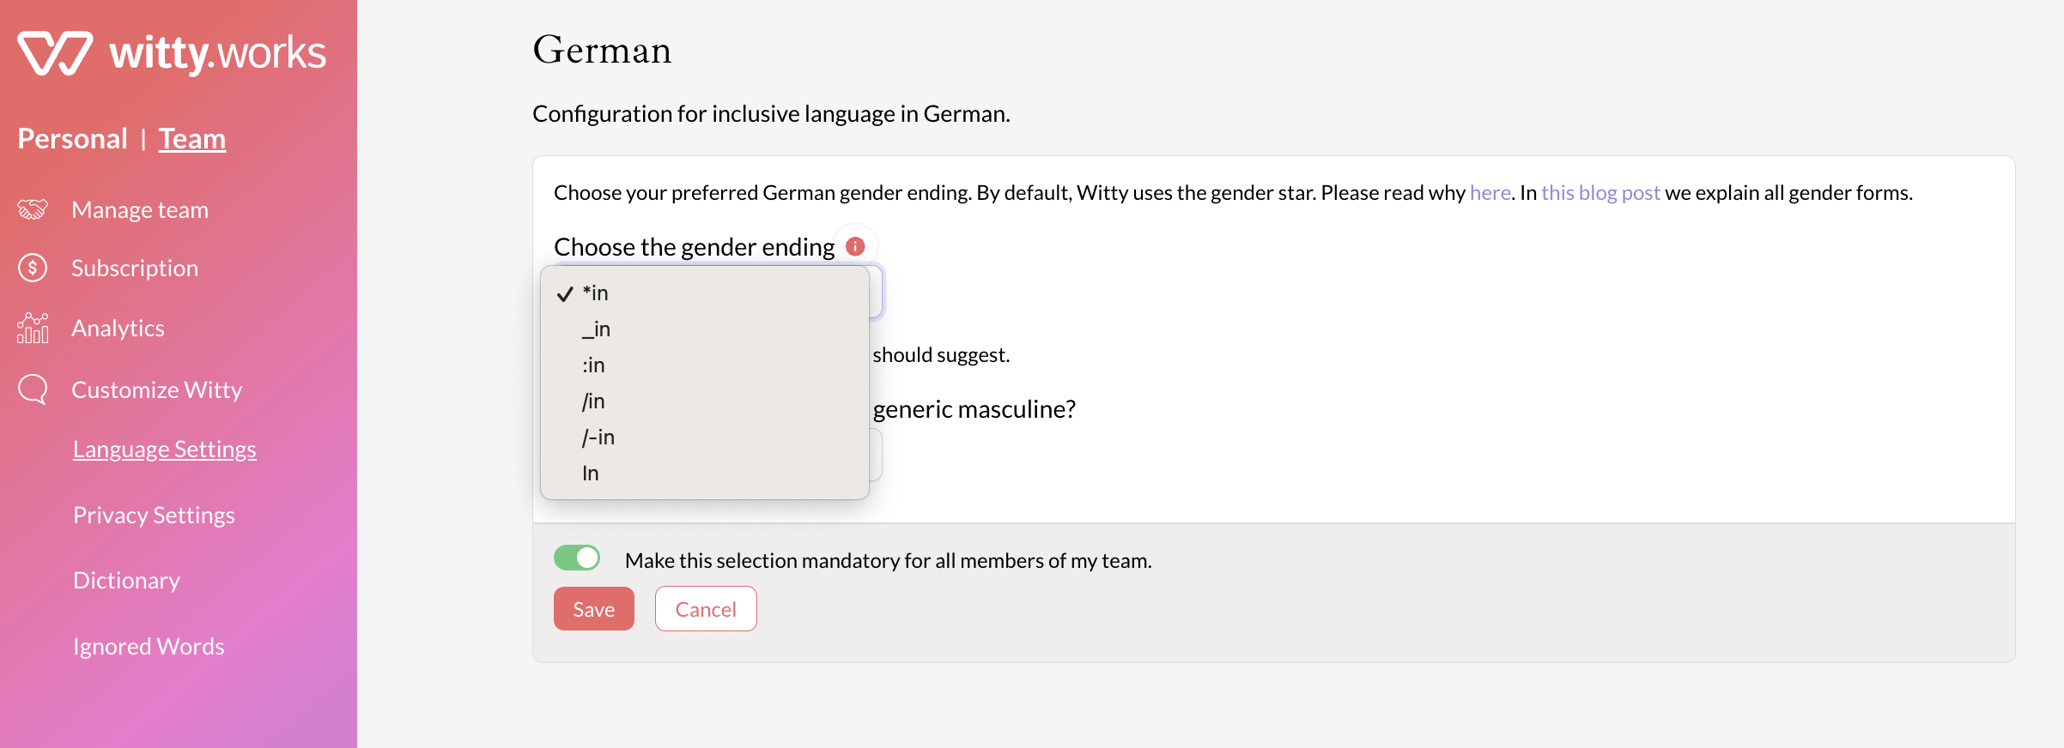Click the witty.works logo icon
2064x748 pixels.
55,52
